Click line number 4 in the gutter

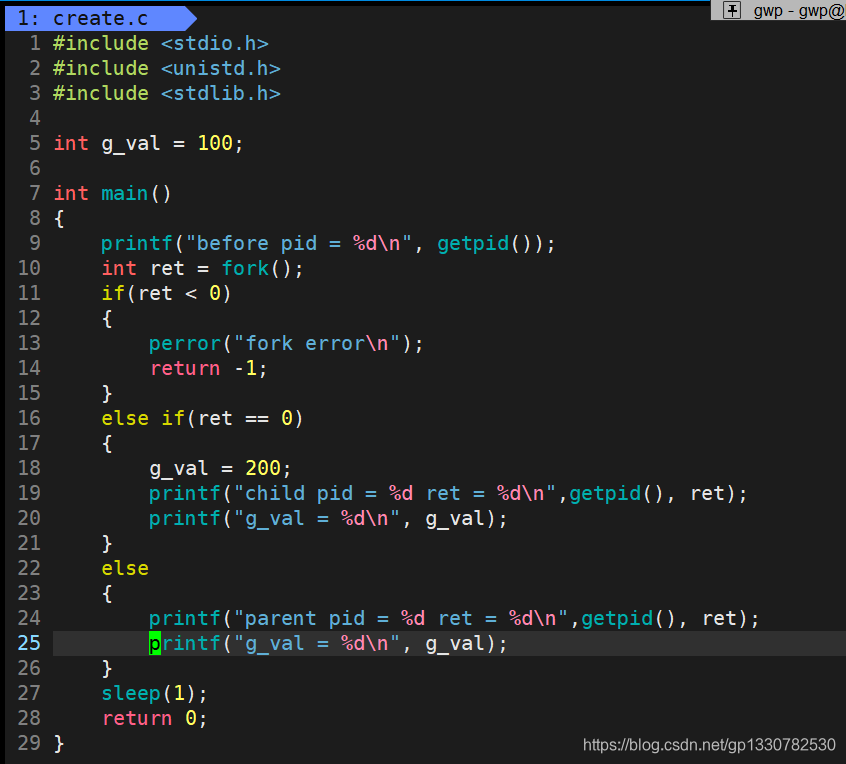pyautogui.click(x=35, y=118)
